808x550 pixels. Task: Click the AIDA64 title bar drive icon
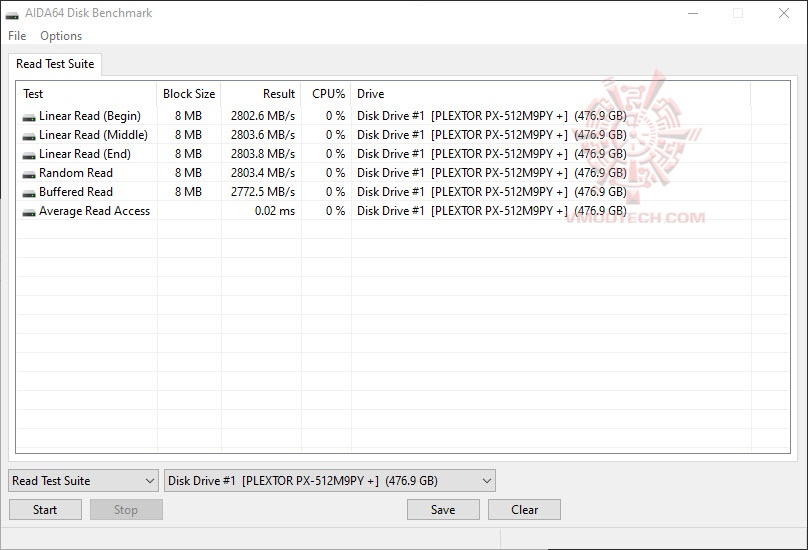click(12, 14)
